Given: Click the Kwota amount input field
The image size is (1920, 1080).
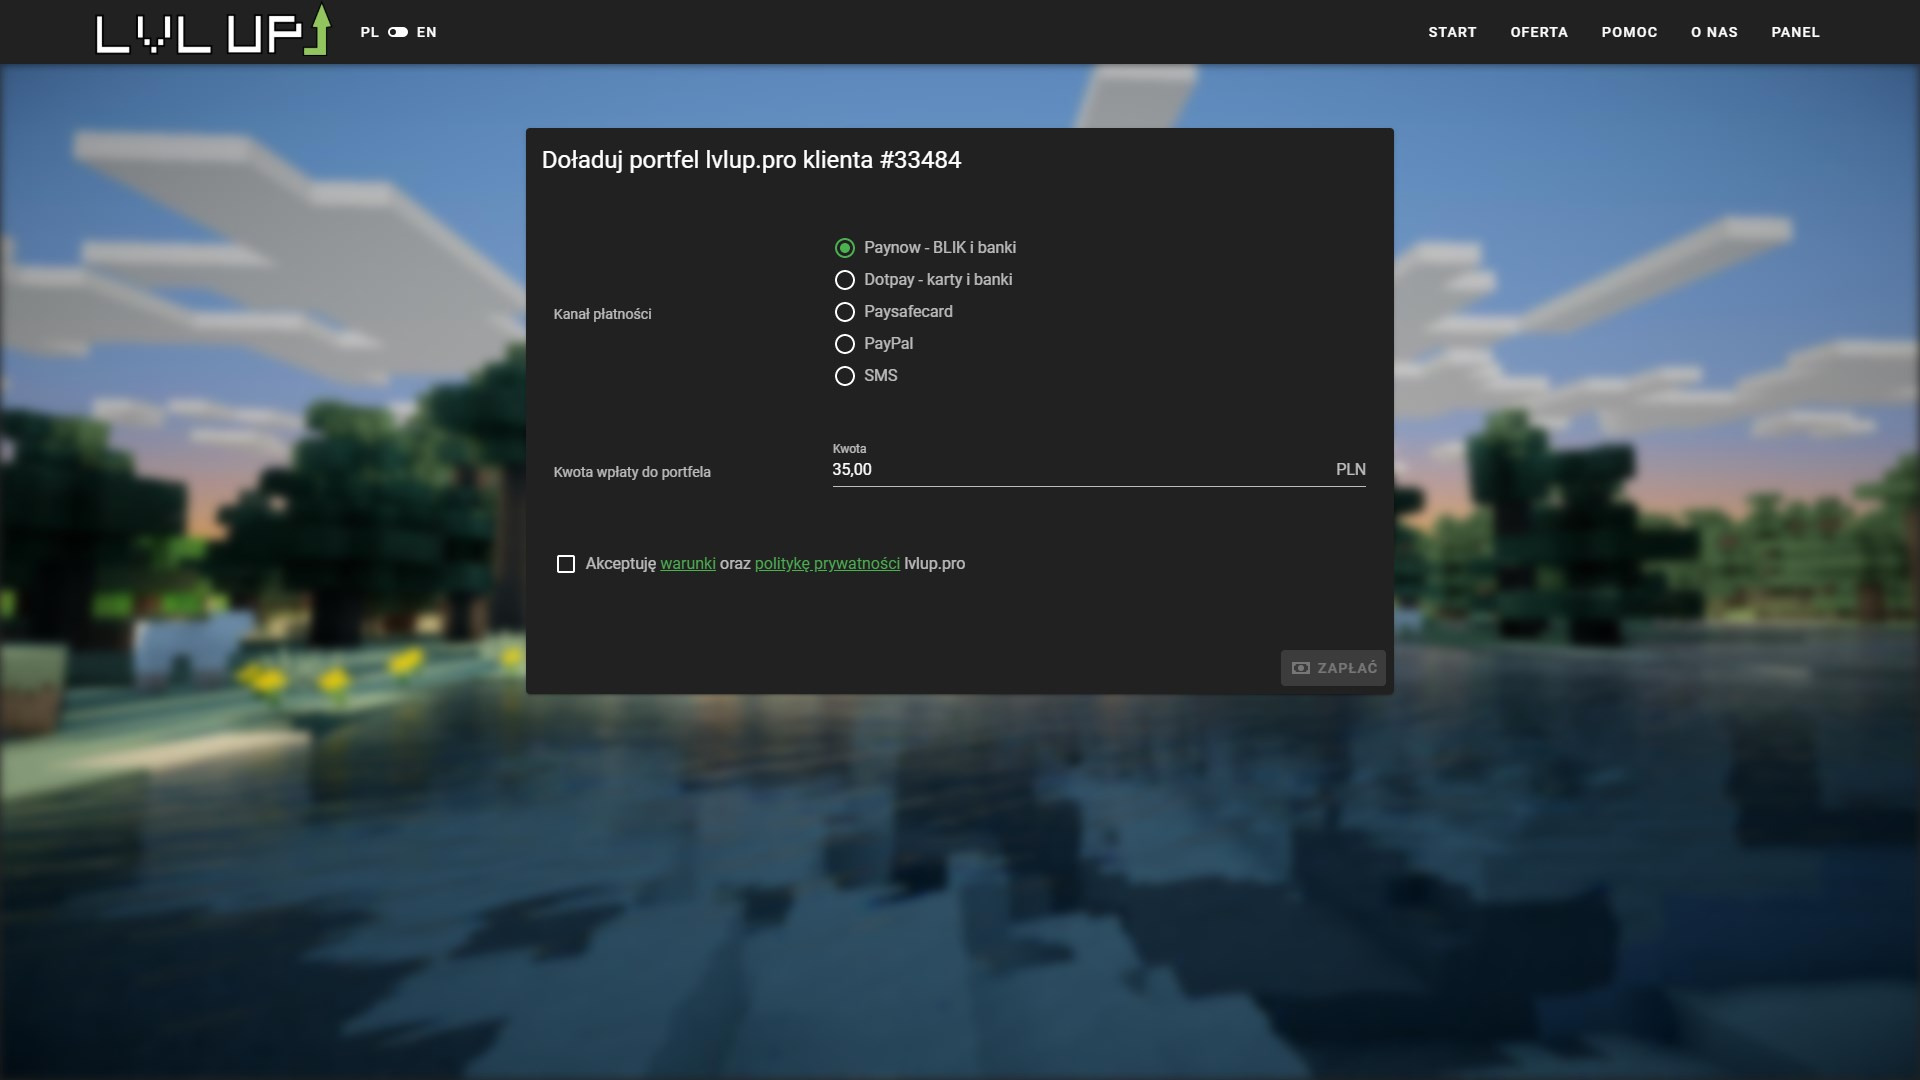Looking at the screenshot, I should coord(1080,470).
